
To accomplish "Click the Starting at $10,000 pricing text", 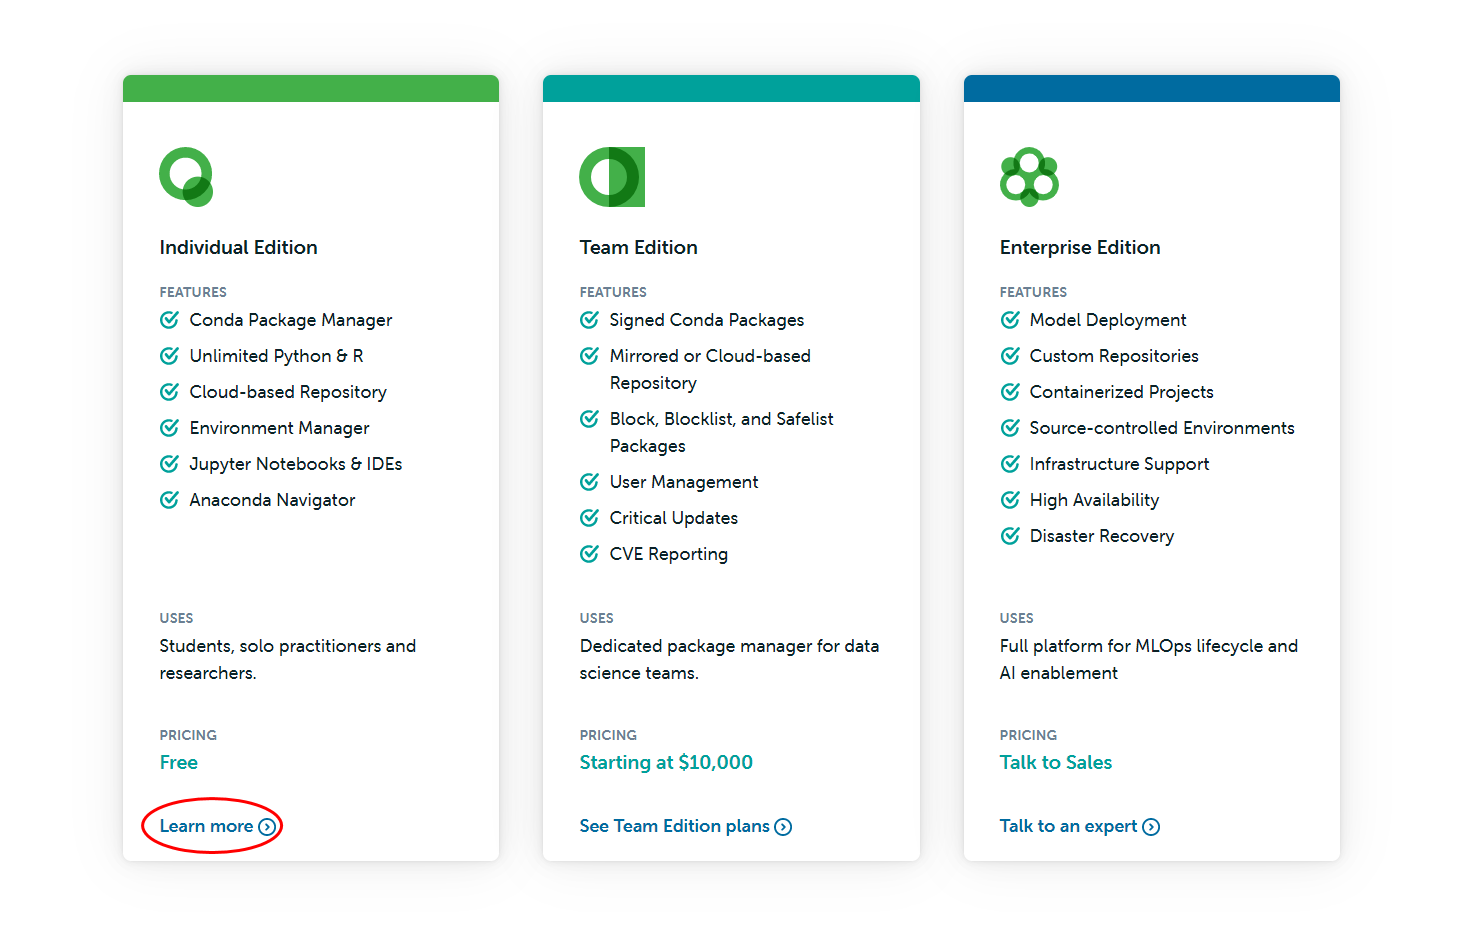I will point(666,762).
